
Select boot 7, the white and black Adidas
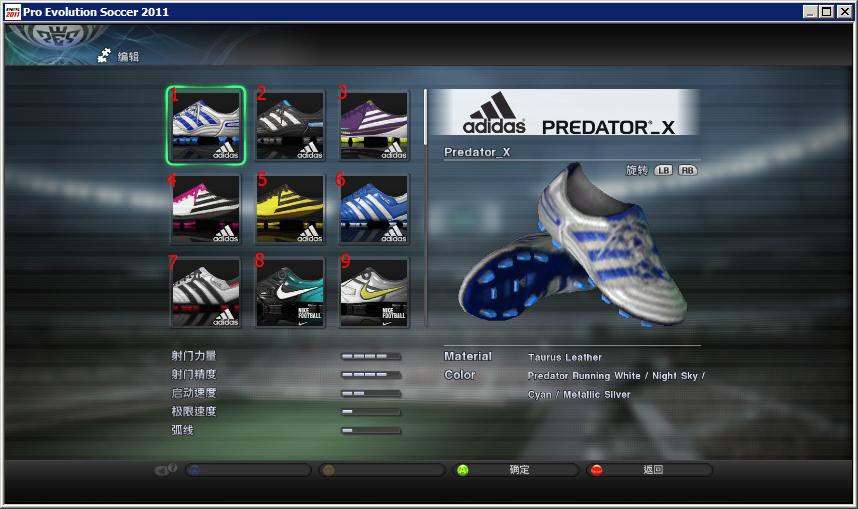tap(205, 292)
